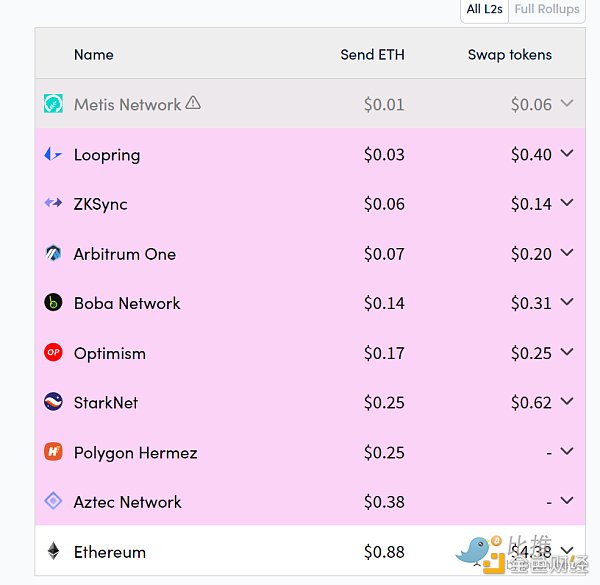Expand the StarkNet row chevron
Viewport: 600px width, 585px height.
pyautogui.click(x=567, y=401)
